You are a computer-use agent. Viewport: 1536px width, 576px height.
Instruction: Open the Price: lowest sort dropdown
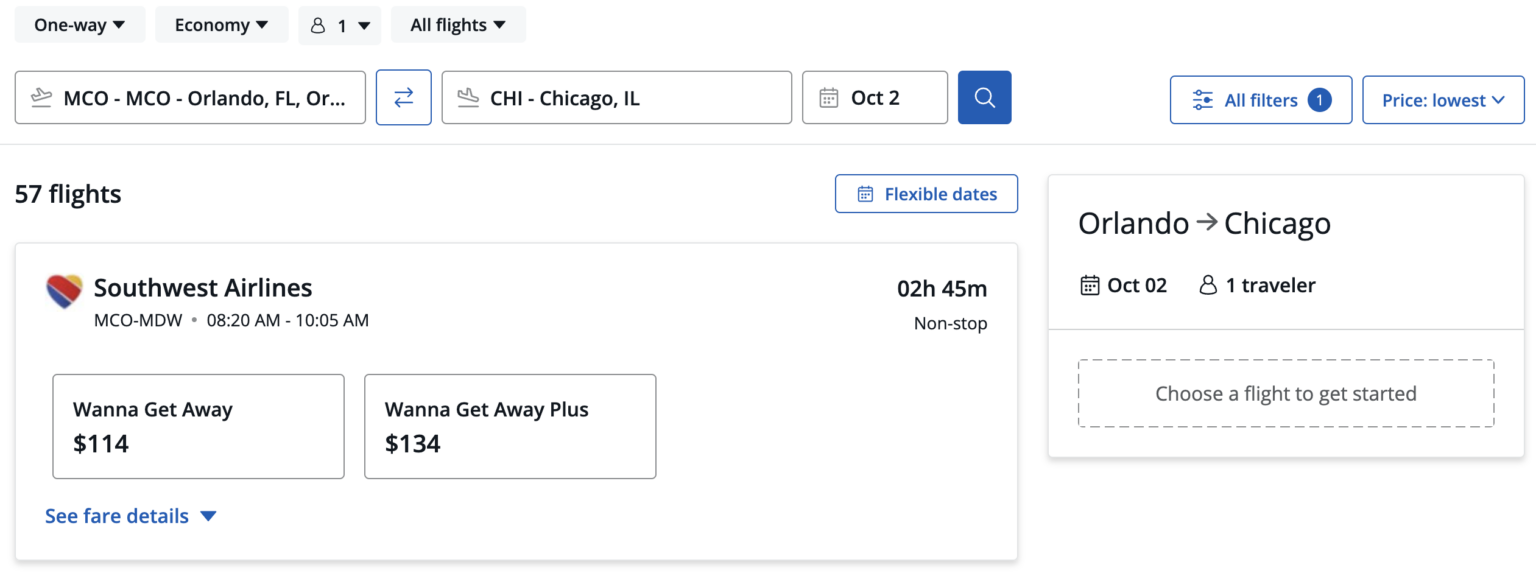1443,100
